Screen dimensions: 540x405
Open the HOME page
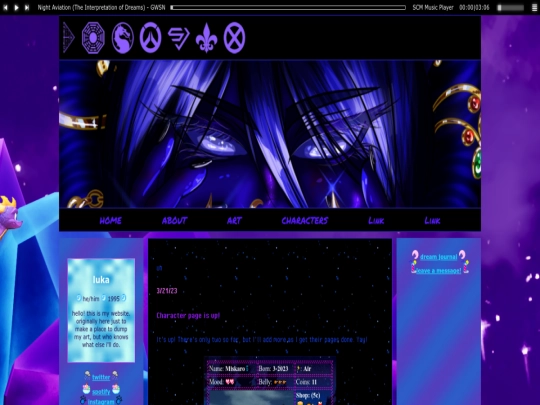[111, 220]
